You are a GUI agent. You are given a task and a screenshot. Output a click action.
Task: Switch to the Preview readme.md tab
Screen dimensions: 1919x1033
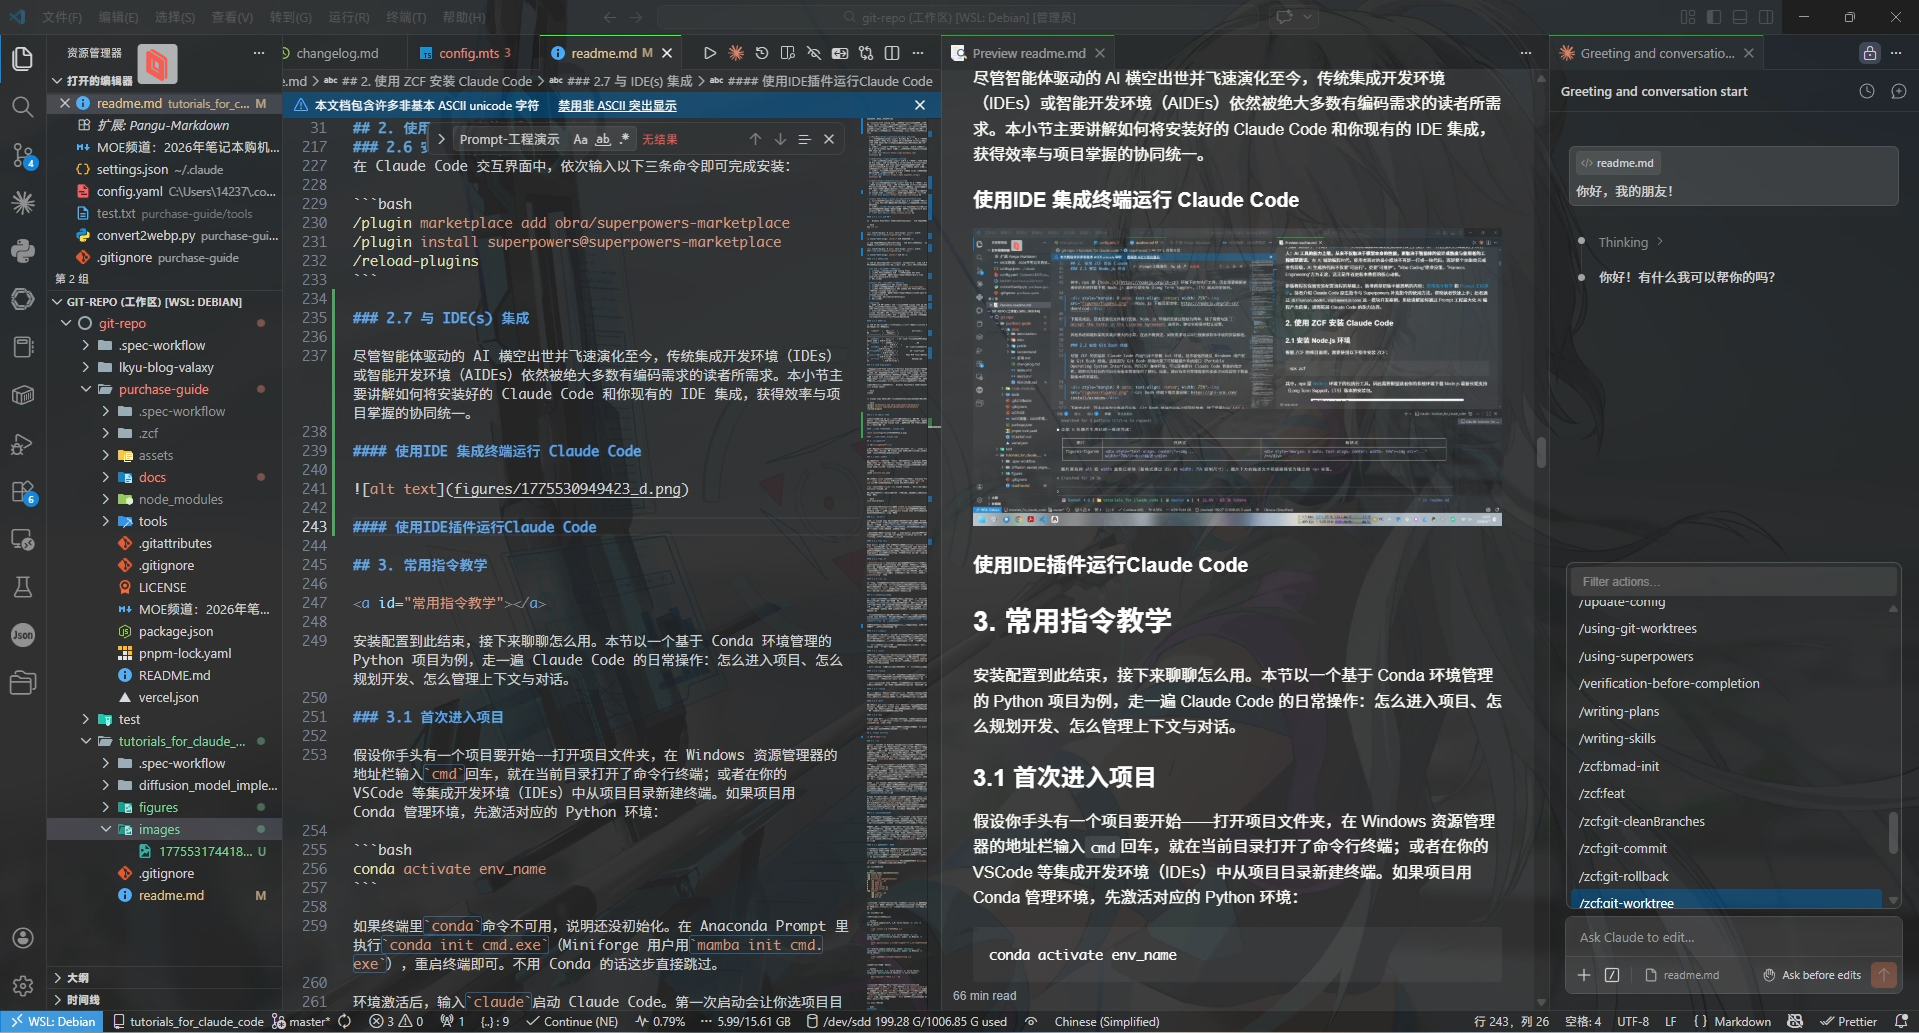tap(1028, 53)
